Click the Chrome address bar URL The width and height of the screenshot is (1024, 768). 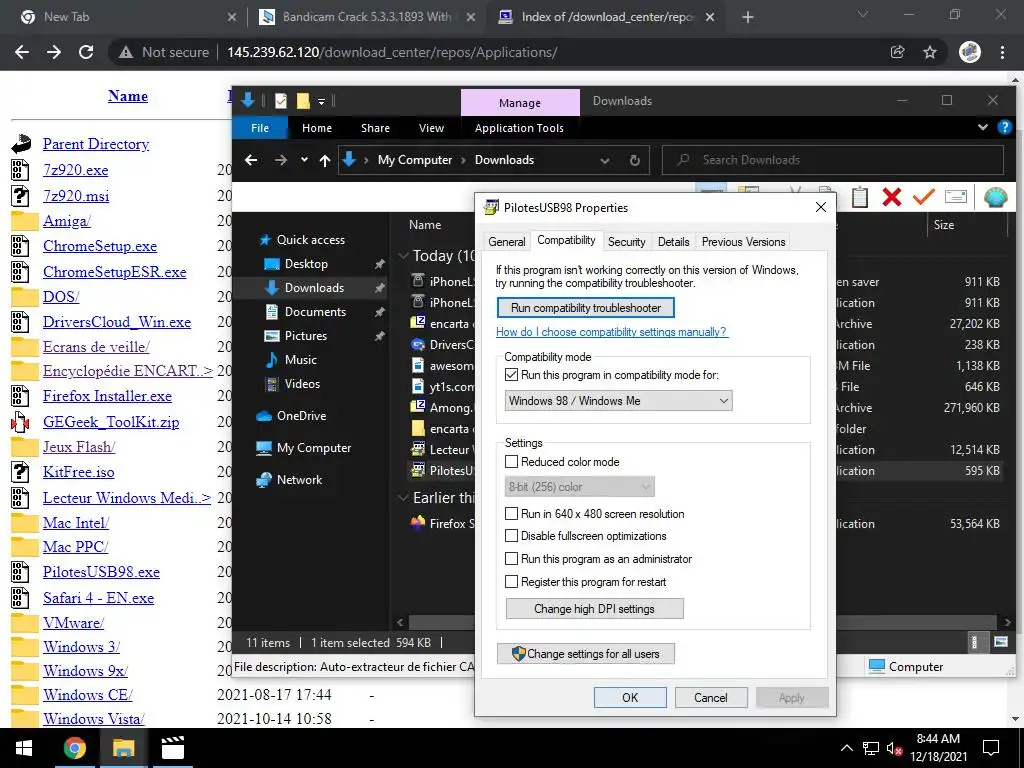[392, 52]
